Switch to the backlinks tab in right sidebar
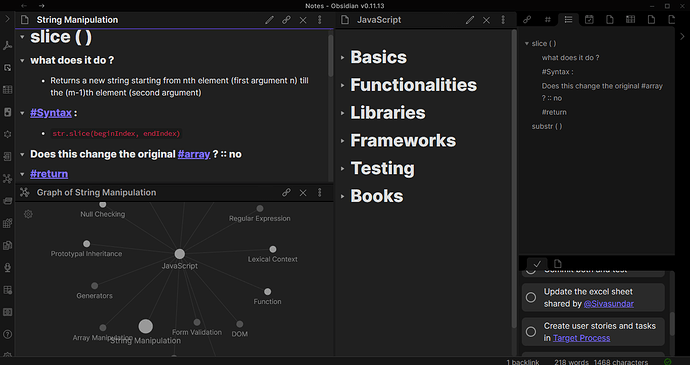 pos(527,19)
